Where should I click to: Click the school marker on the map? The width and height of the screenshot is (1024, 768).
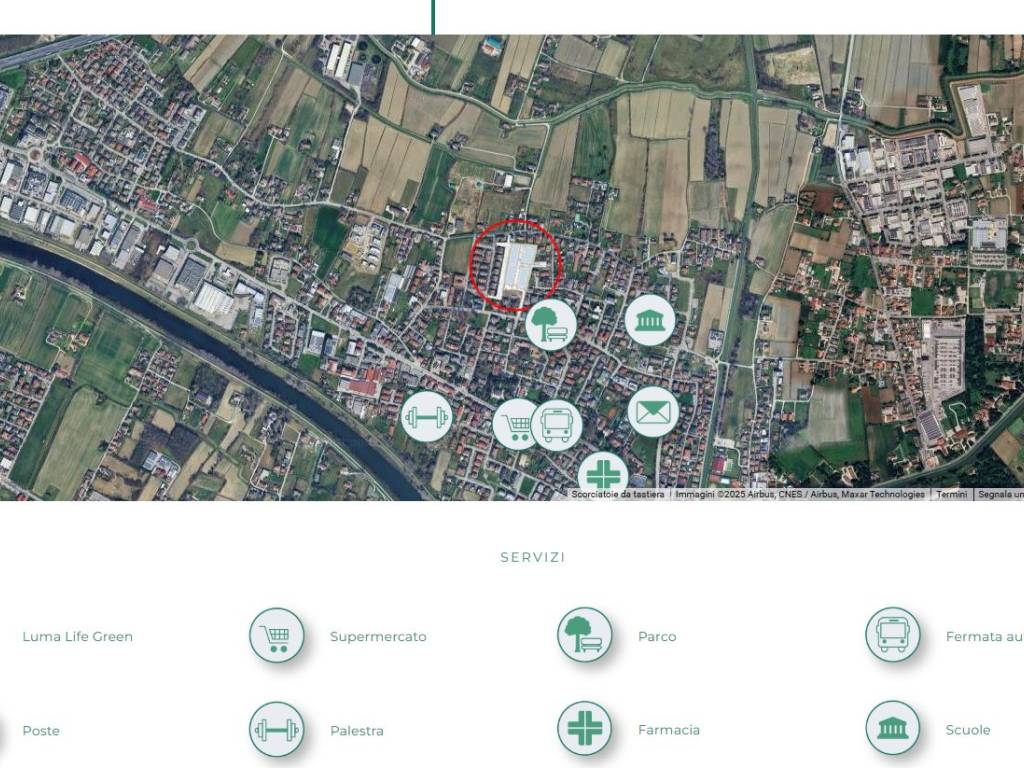650,321
